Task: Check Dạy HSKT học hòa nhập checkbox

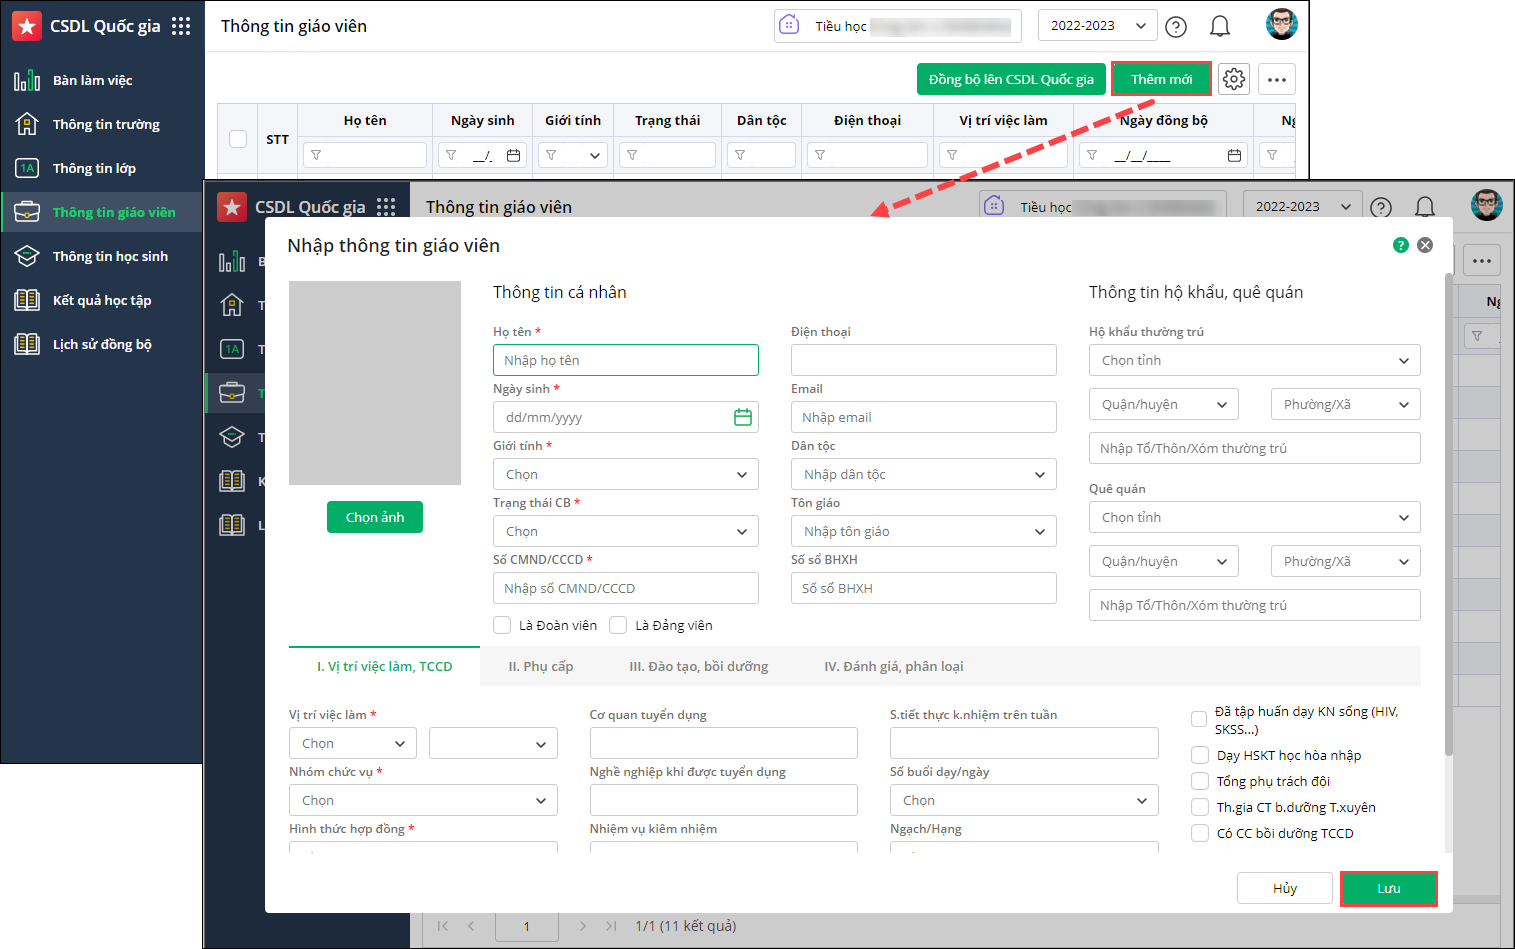Action: tap(1200, 755)
